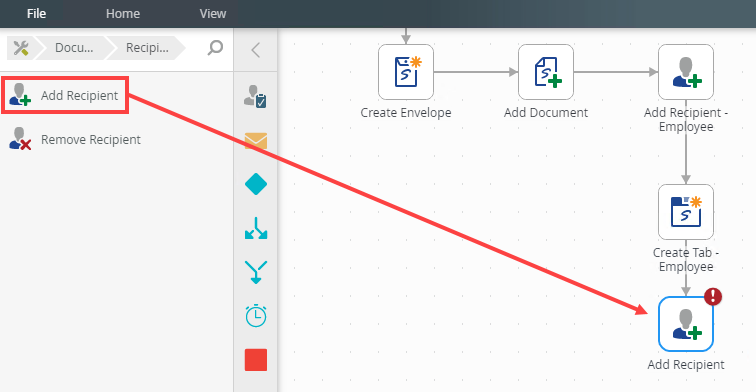Click the toolbox search magnifier icon
This screenshot has height=392, width=756.
[215, 48]
